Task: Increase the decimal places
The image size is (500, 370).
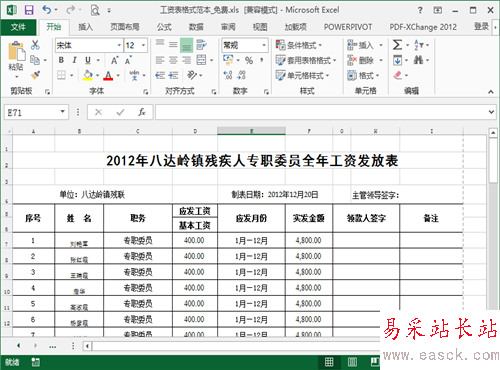Action: (228, 75)
